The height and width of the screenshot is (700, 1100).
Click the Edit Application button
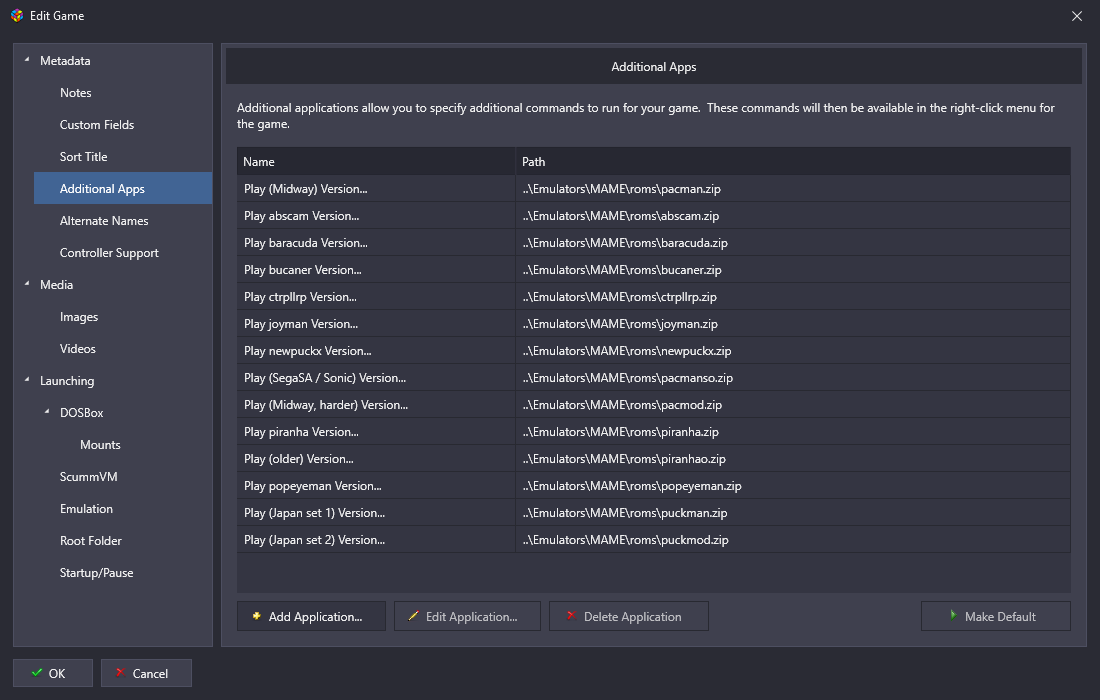click(x=467, y=616)
